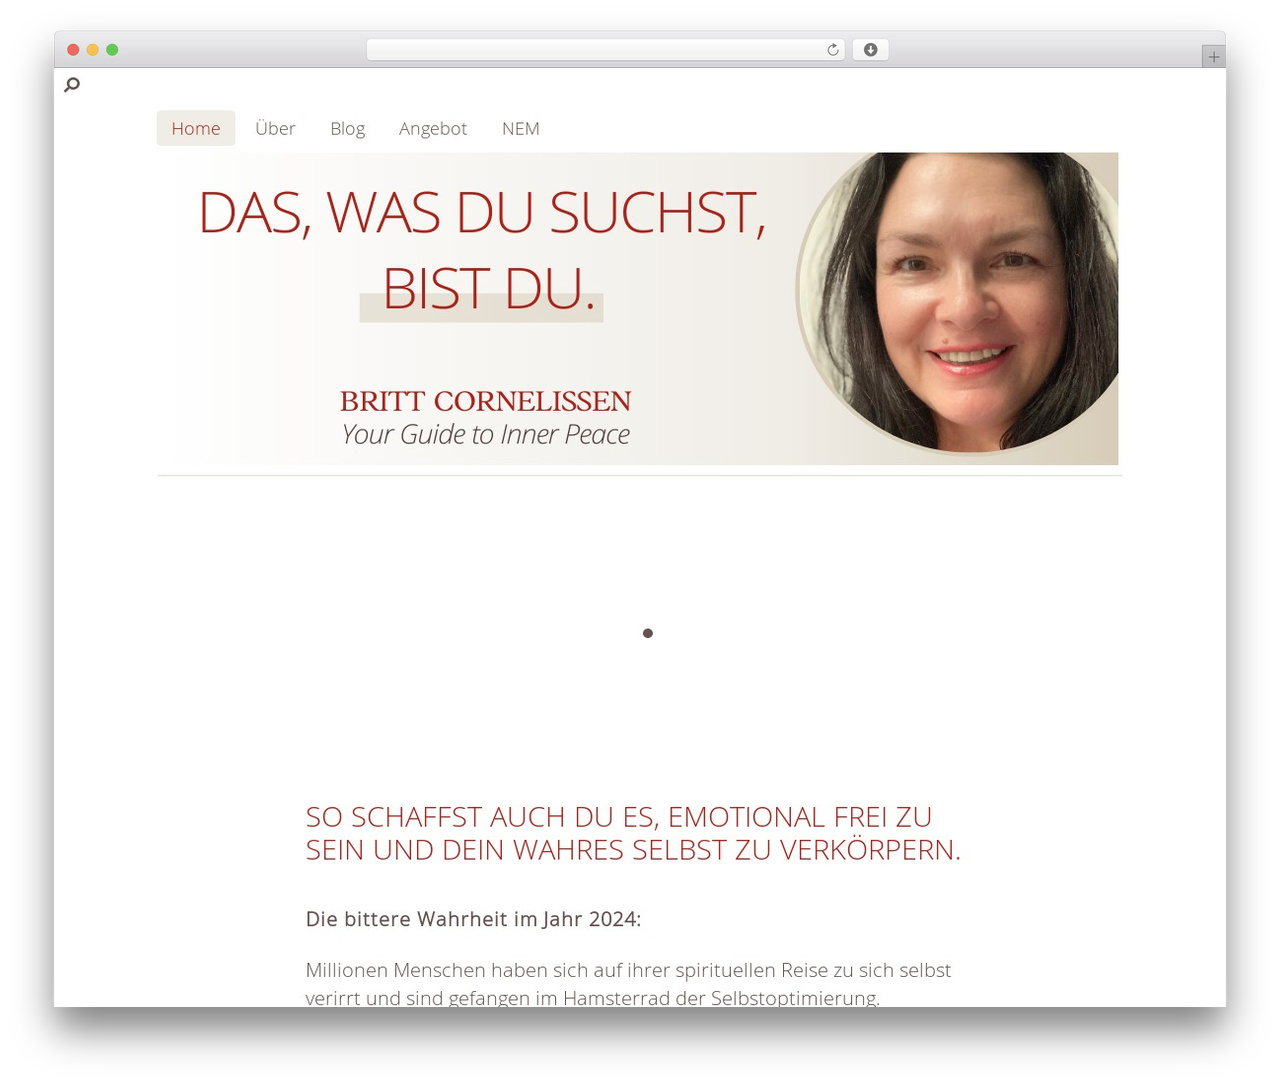The height and width of the screenshot is (1084, 1280).
Task: Click the "DAS, WAS DU SUCHST, BIST DU." headline
Action: pyautogui.click(x=482, y=250)
